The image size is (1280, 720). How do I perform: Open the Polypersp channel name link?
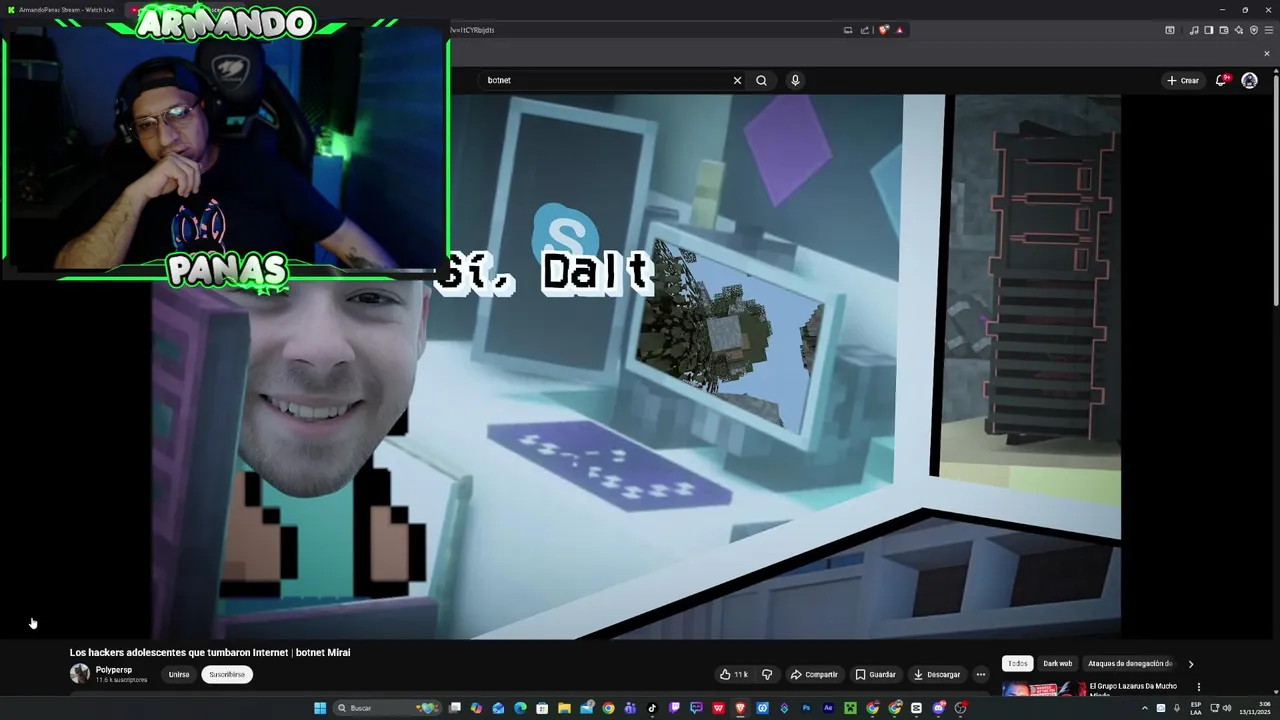coord(114,670)
